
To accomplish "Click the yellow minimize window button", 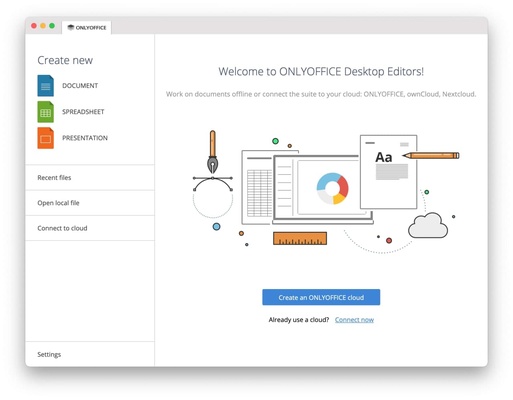I will coord(43,26).
